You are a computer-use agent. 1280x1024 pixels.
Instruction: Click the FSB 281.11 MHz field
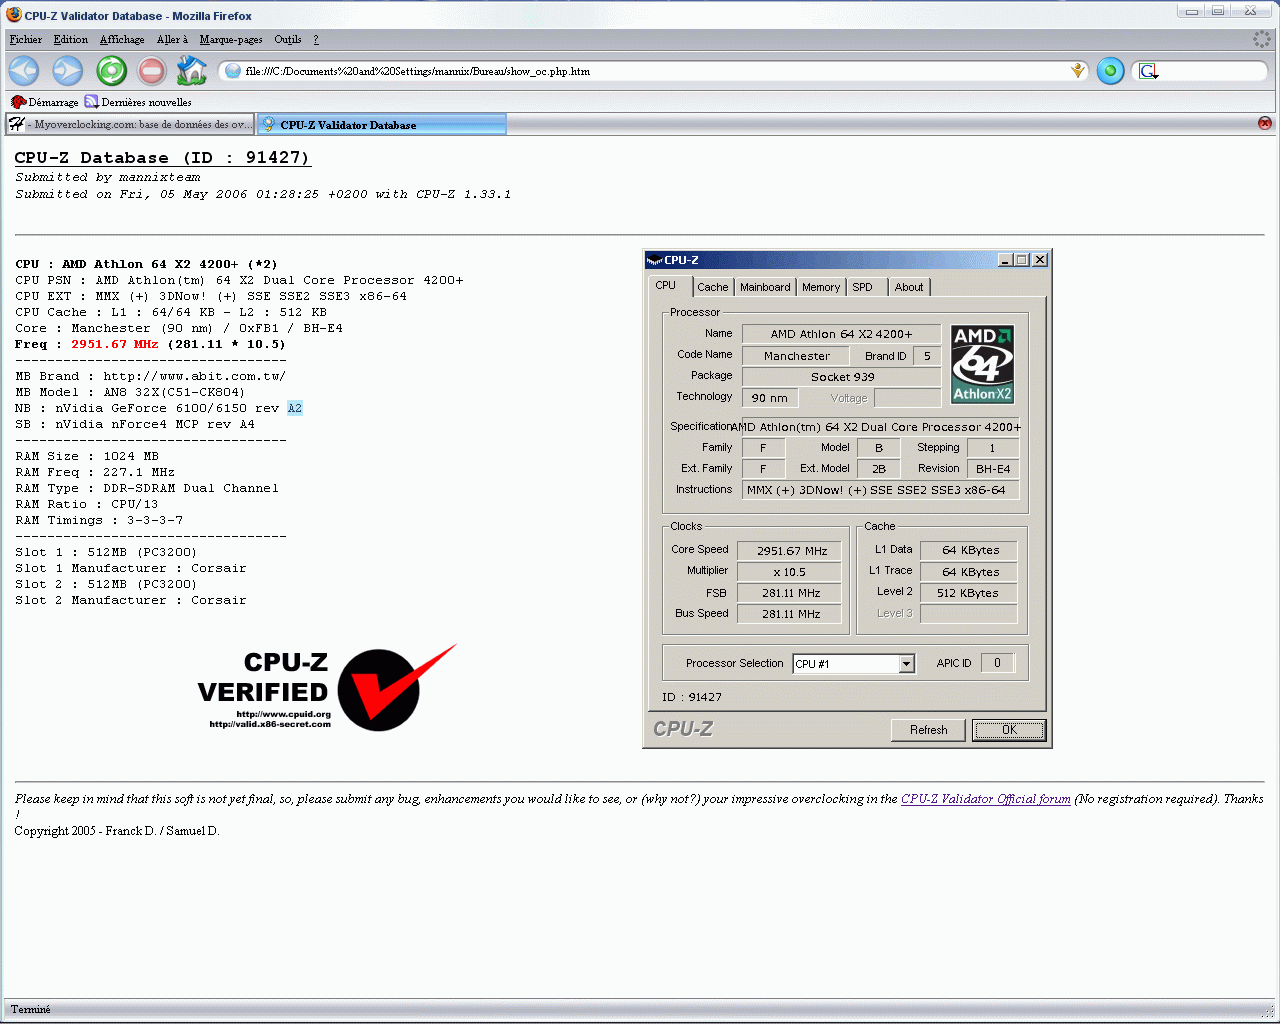pos(790,593)
